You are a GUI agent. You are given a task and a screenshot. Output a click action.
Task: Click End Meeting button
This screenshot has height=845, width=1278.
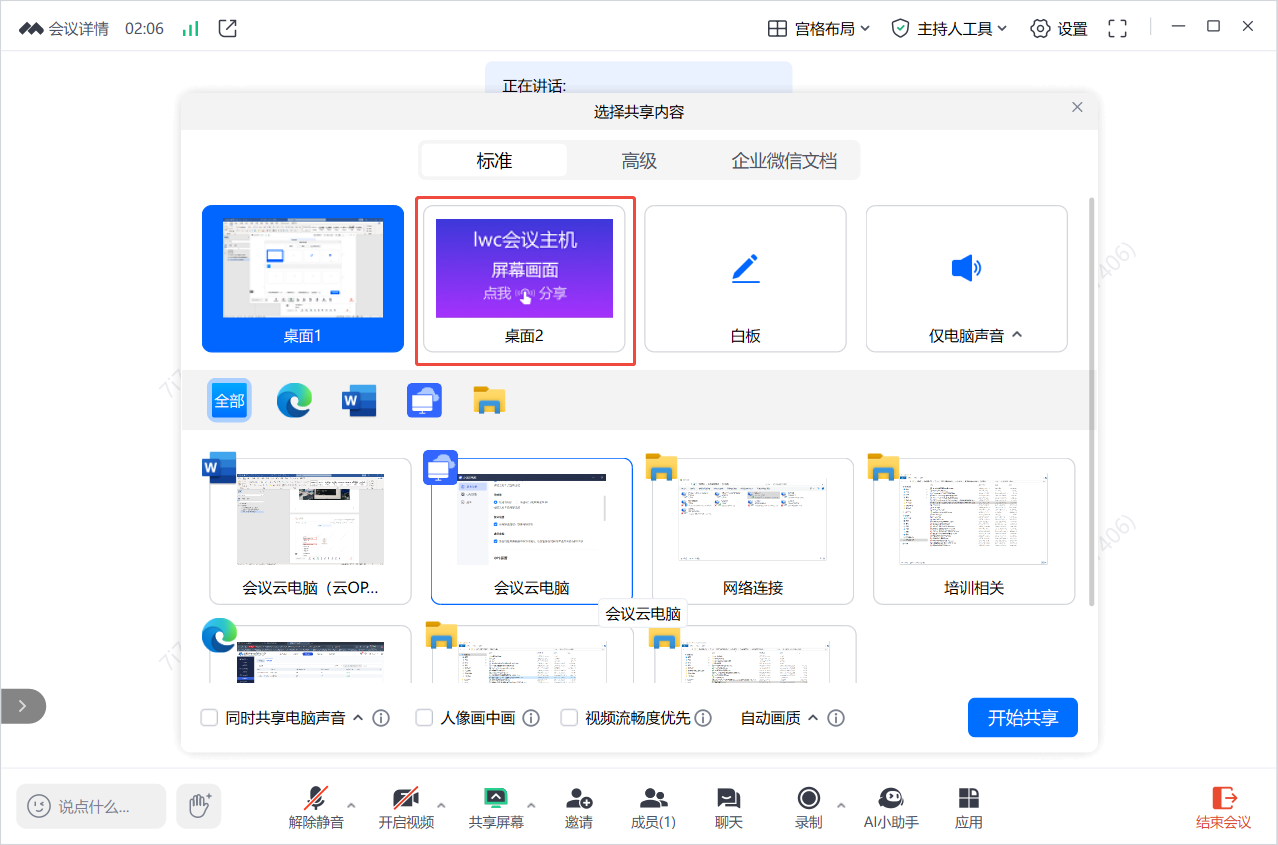[x=1224, y=808]
